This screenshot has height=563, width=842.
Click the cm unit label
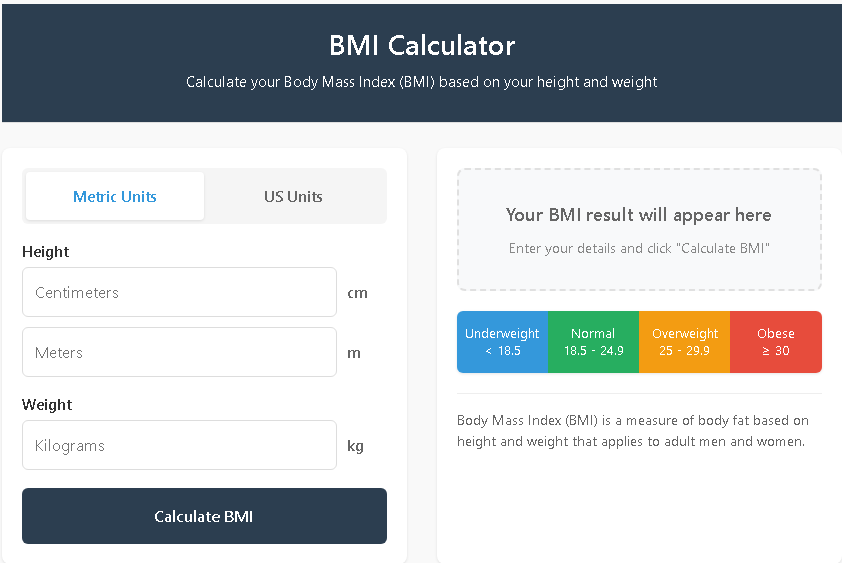[357, 293]
